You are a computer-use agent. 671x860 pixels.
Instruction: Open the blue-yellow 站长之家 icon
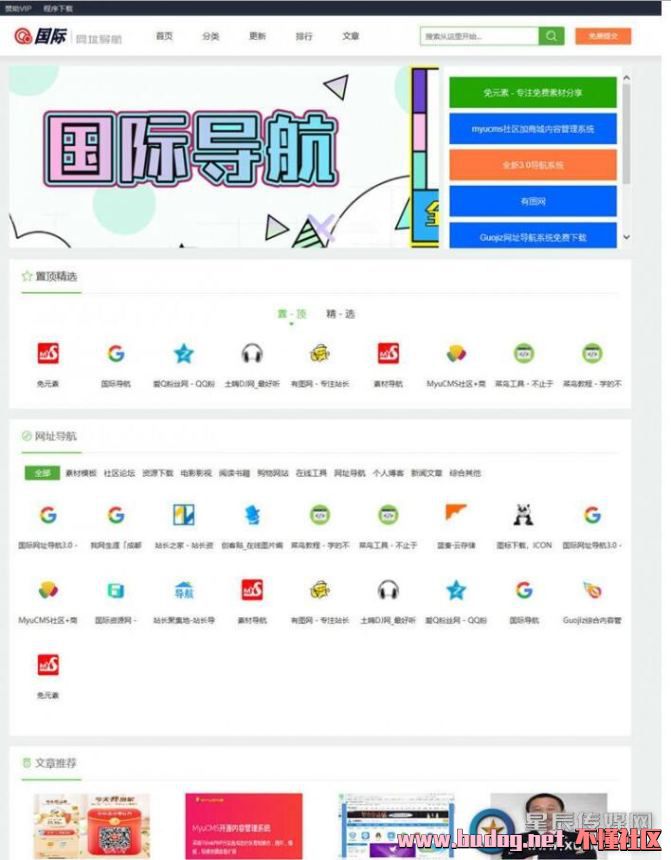pos(184,514)
